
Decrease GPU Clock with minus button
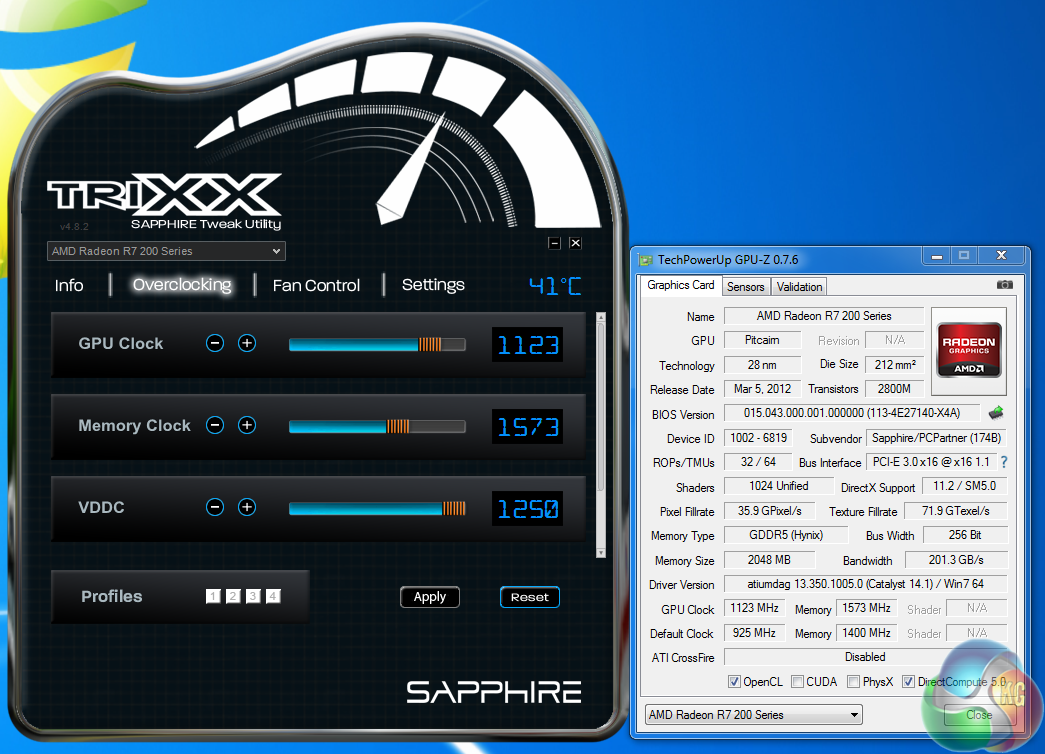pos(215,343)
